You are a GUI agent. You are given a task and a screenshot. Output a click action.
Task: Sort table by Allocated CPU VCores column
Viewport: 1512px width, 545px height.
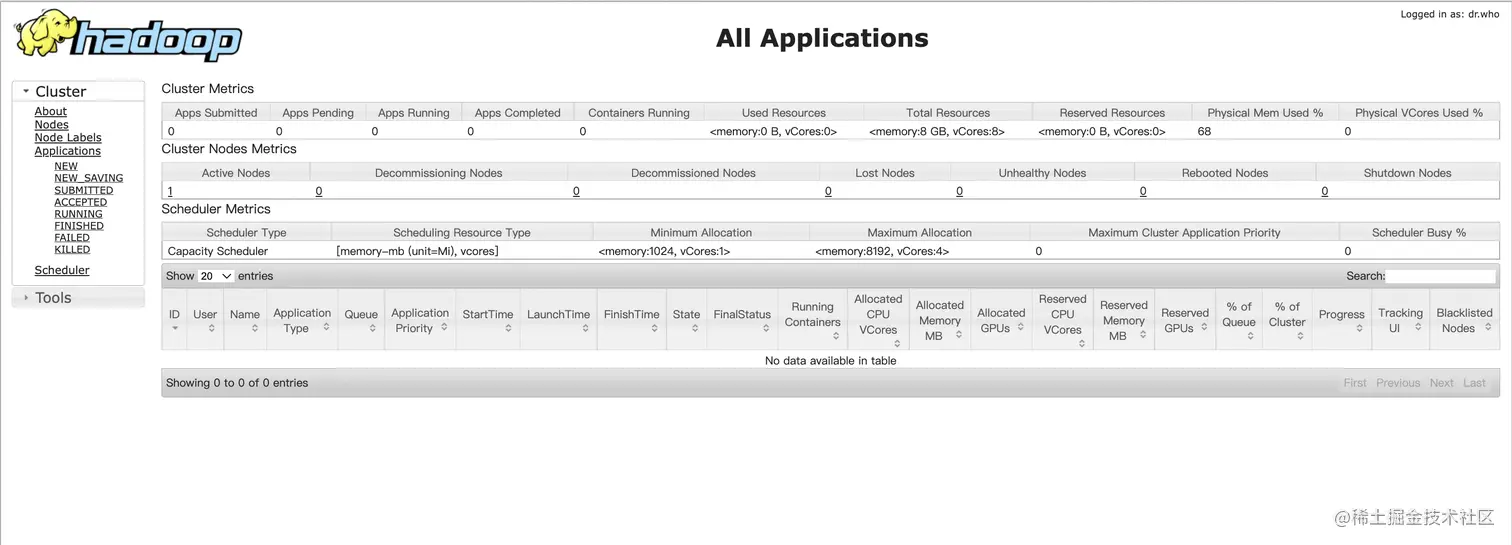click(x=878, y=320)
